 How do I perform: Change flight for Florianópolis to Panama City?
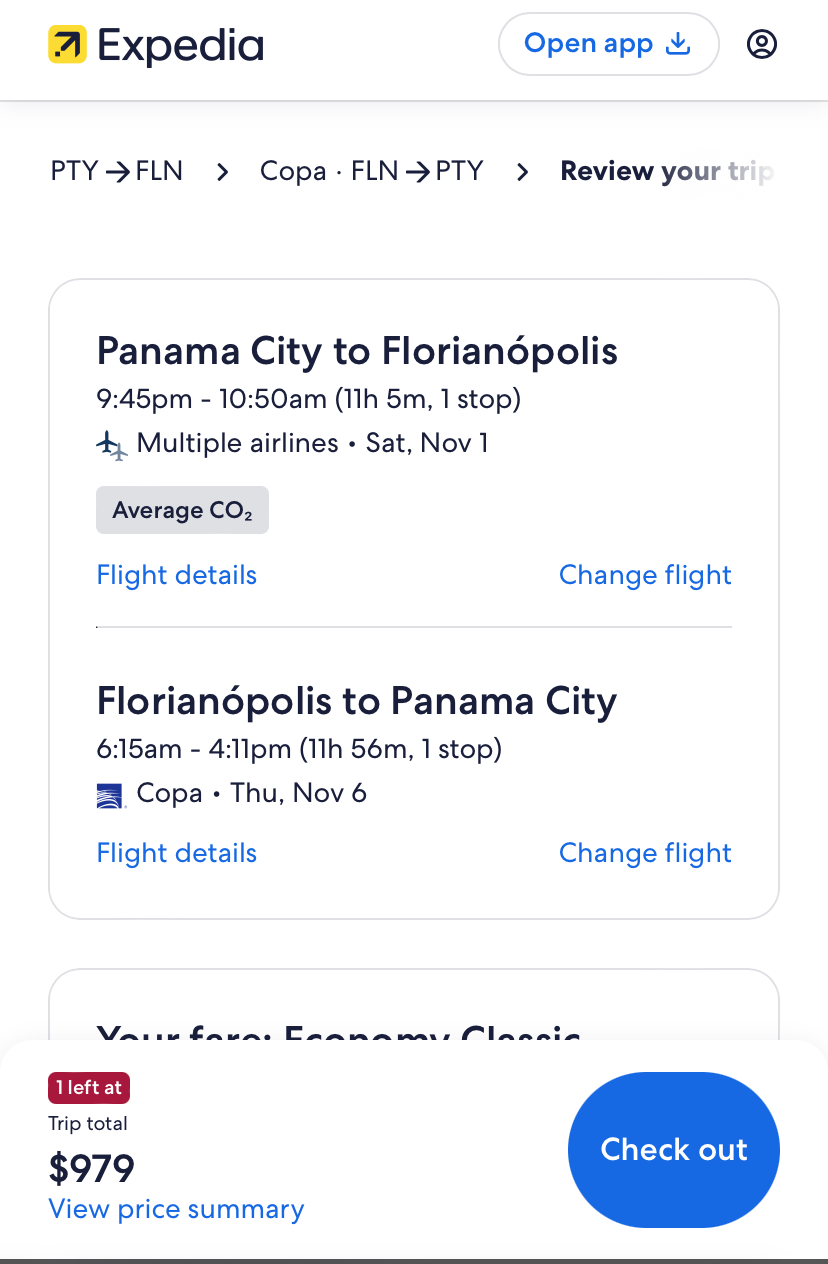[x=645, y=853]
